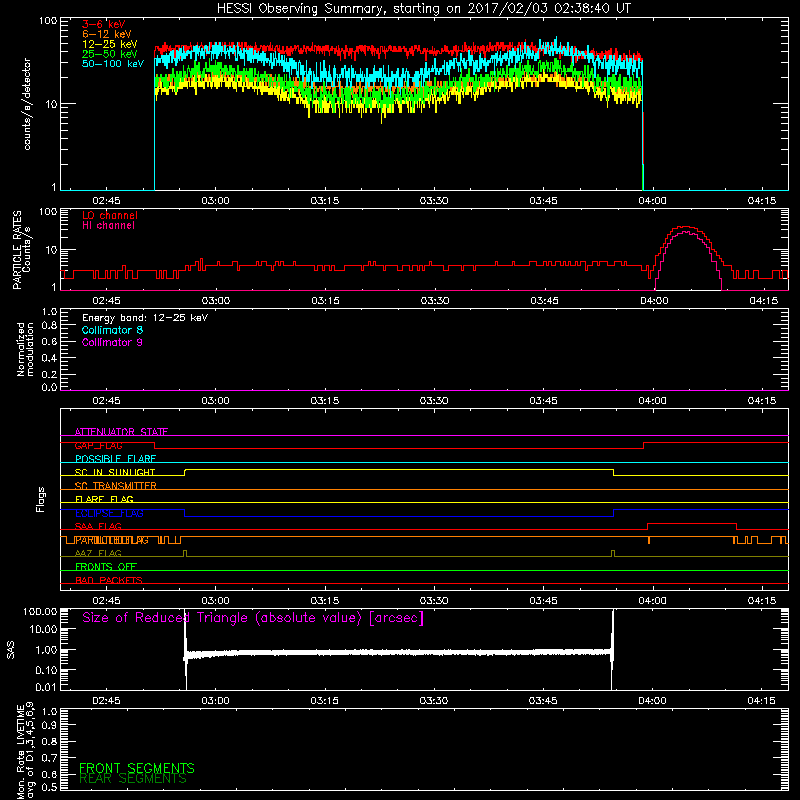The width and height of the screenshot is (800, 800).
Task: Click the counts/s/detector axis label
Action: 27,104
